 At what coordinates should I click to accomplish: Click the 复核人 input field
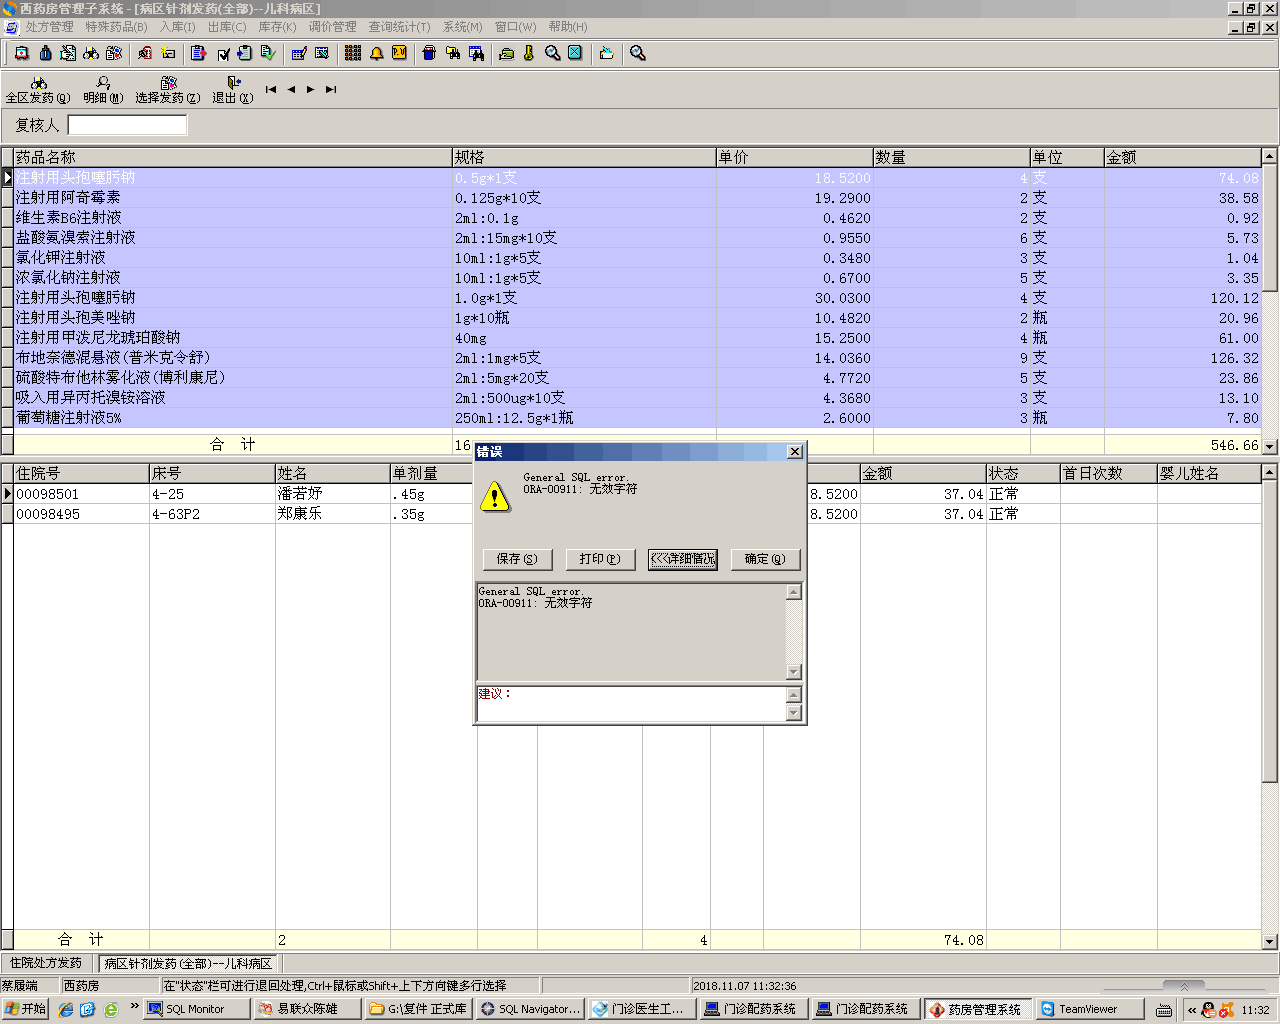tap(127, 125)
